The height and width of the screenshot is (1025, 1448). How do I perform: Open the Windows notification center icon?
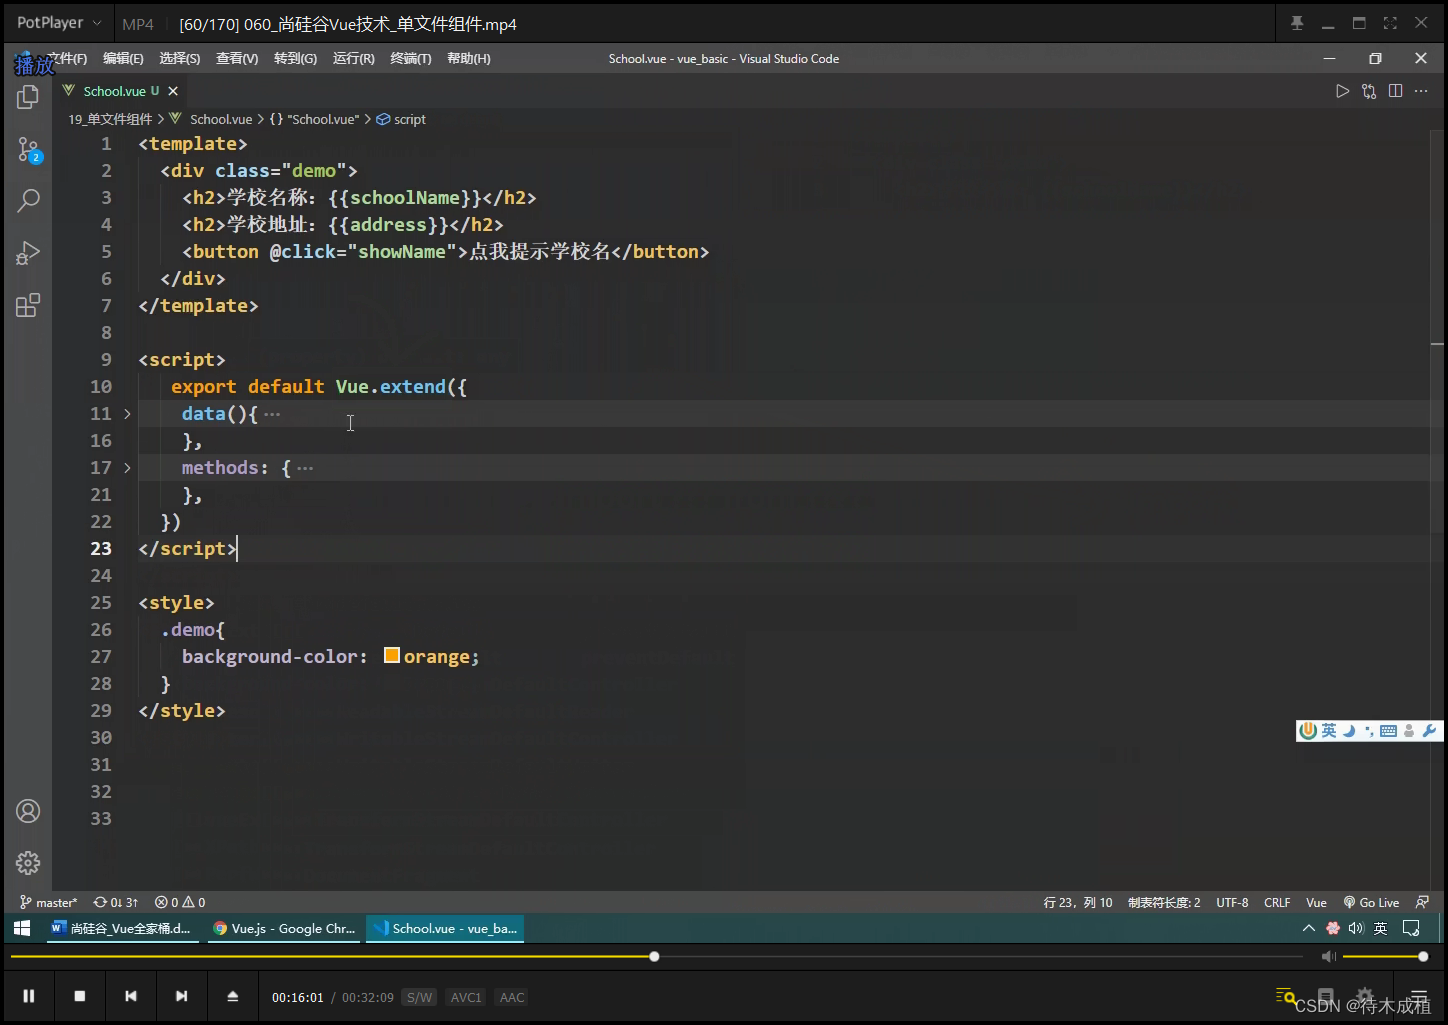[x=1411, y=928]
